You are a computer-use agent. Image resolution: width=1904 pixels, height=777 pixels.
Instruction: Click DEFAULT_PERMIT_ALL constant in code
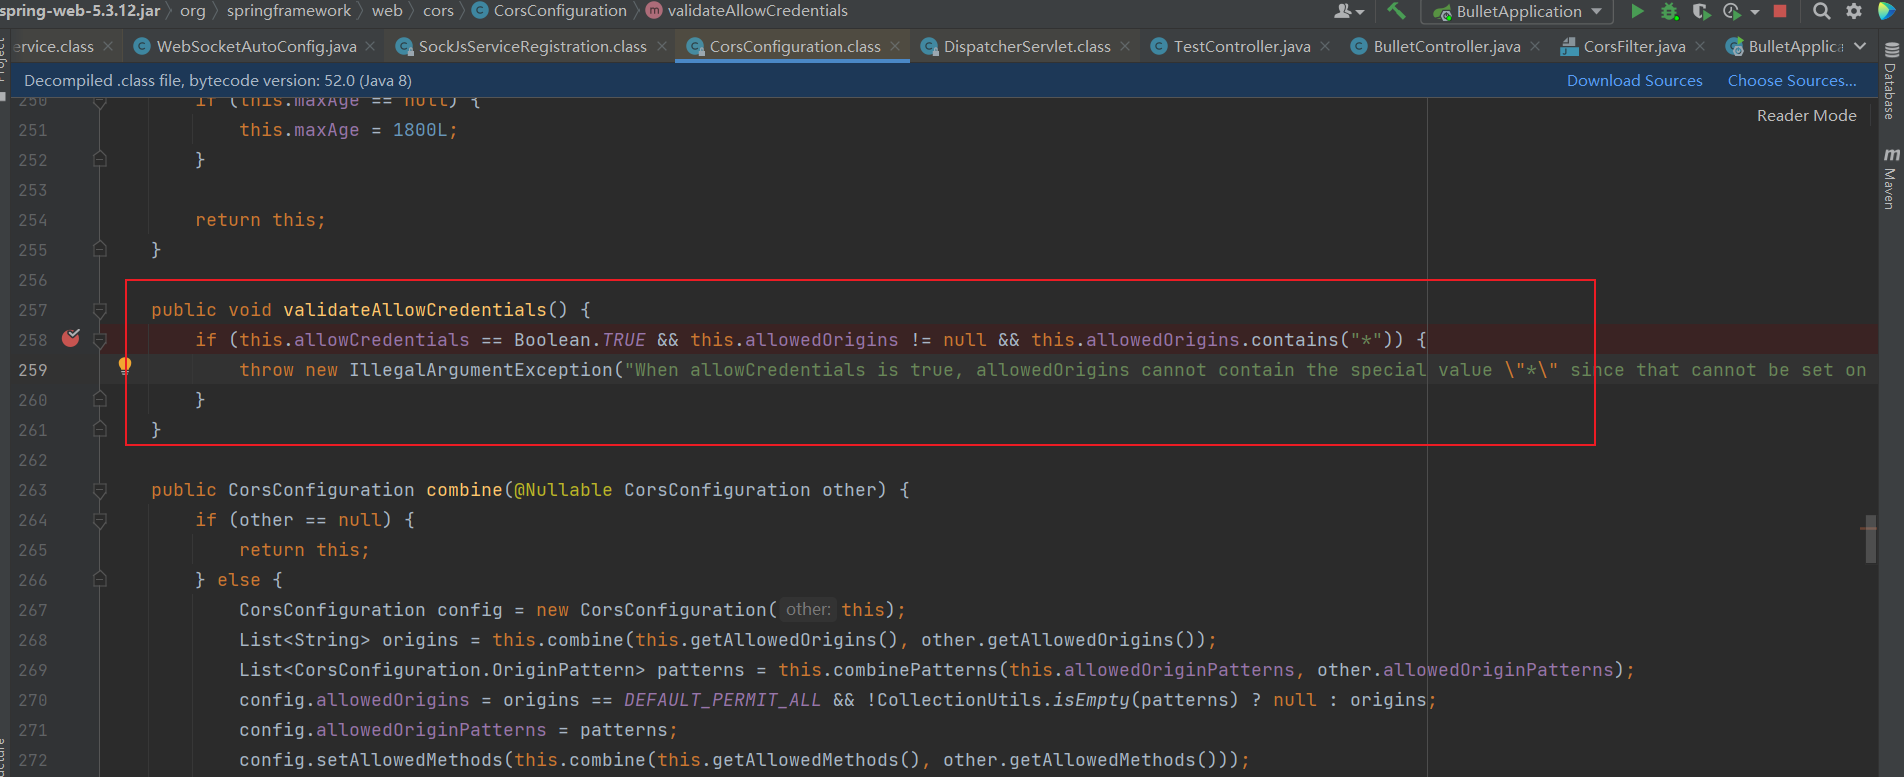(x=722, y=700)
